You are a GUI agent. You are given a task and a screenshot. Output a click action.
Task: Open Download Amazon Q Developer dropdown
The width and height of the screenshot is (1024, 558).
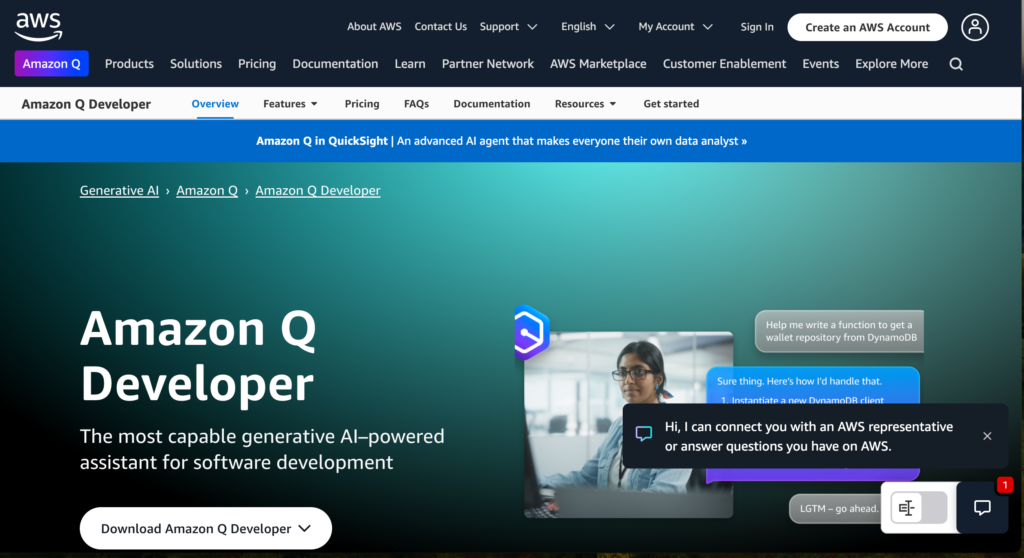pos(206,528)
